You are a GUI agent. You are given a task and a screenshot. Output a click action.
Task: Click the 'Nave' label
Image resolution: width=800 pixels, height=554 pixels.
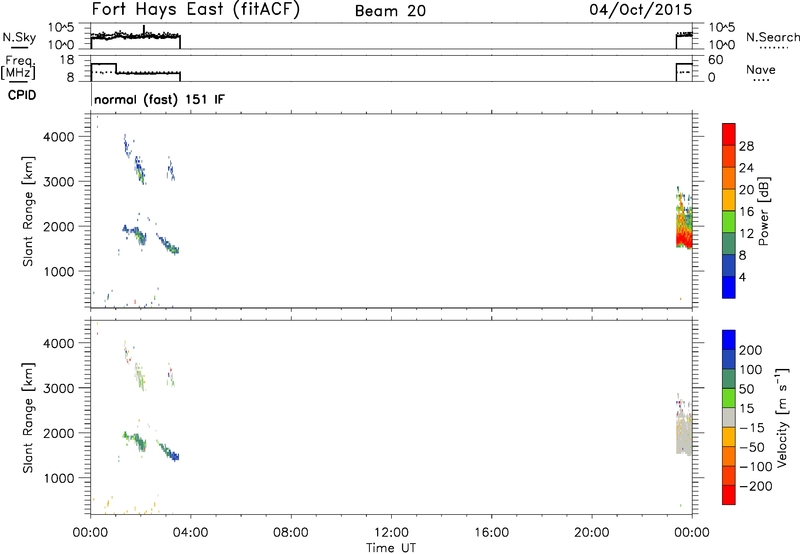760,70
